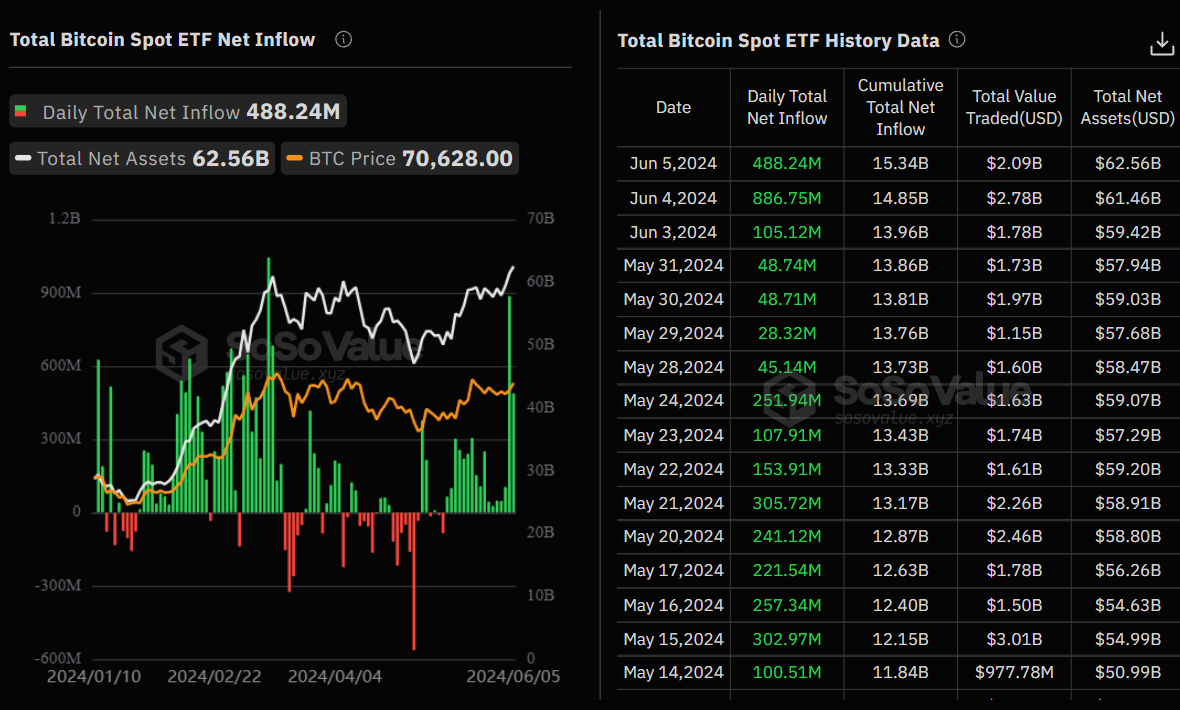Click info icon beside Total Bitcoin Spot ETF Net Inflow
1180x710 pixels.
tap(343, 40)
